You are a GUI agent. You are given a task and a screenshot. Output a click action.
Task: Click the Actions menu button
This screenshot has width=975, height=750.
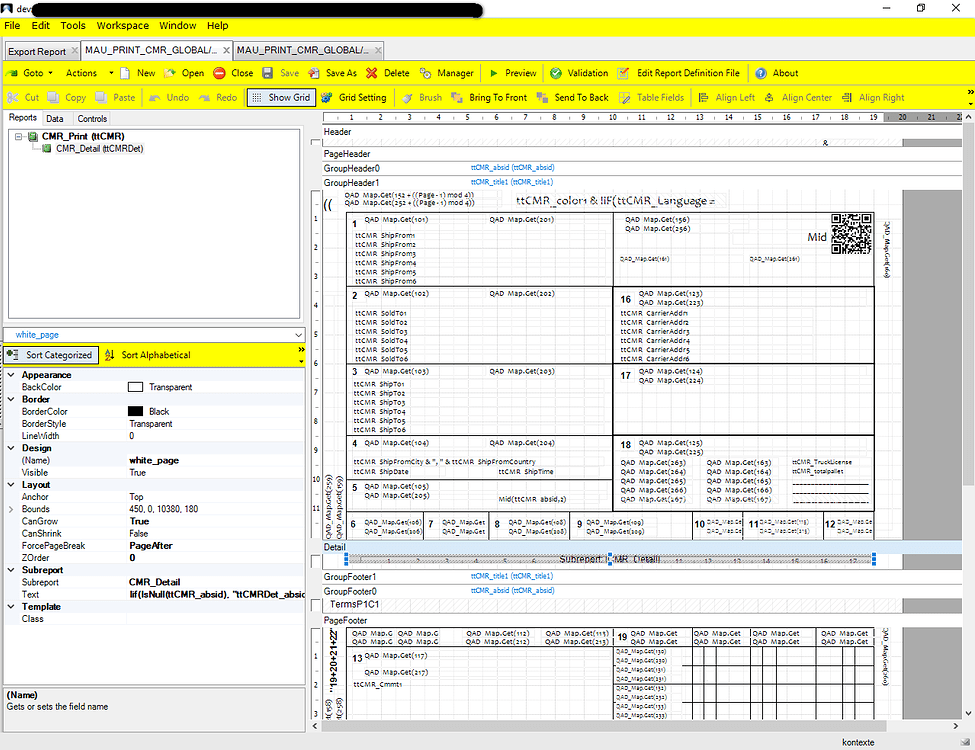(81, 73)
